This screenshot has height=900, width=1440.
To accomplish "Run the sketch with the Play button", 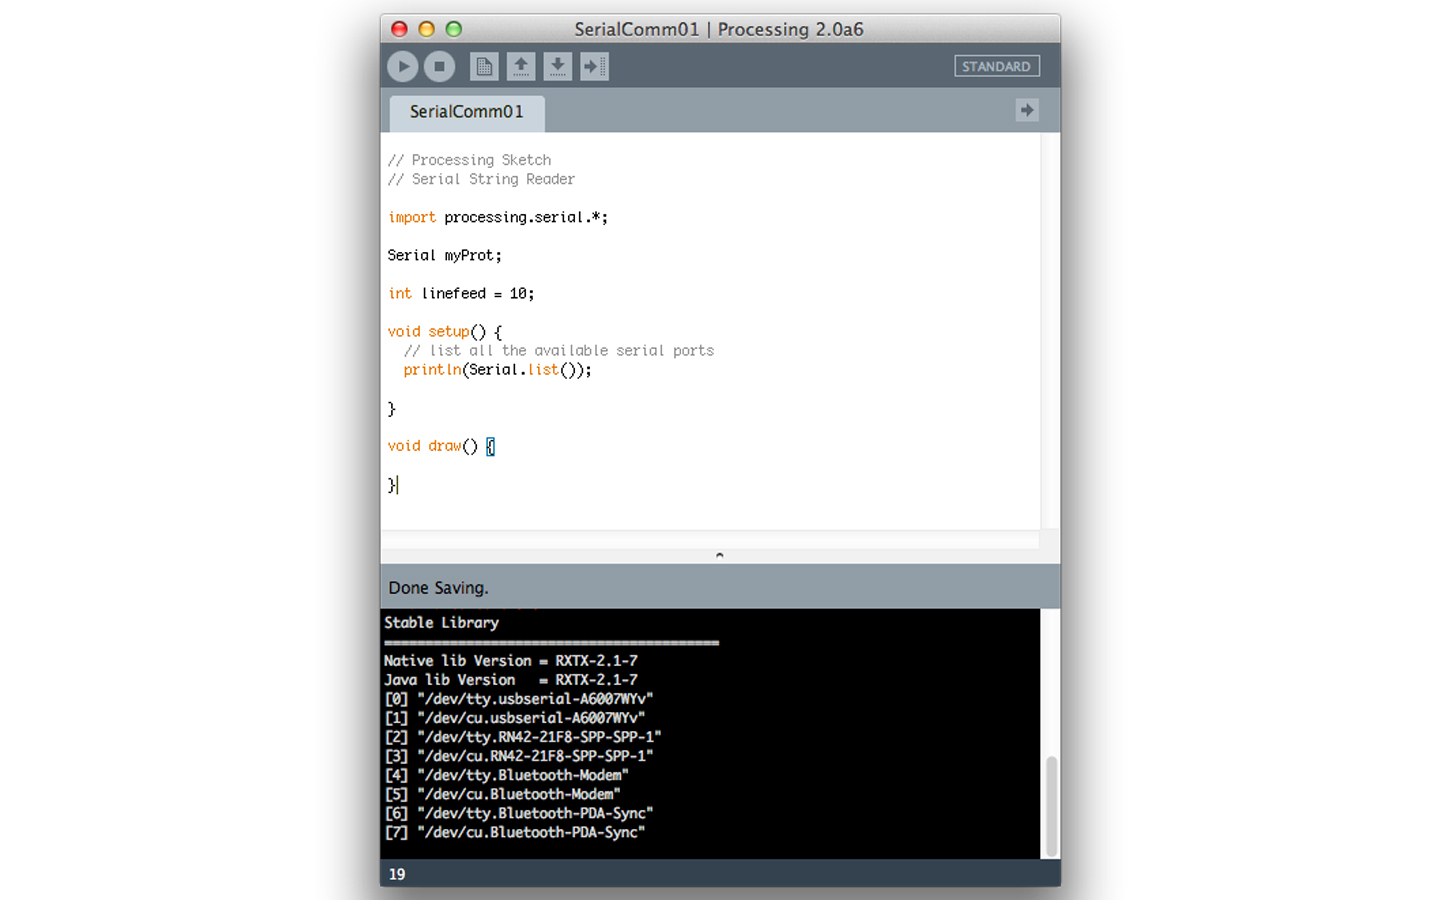I will [x=403, y=67].
